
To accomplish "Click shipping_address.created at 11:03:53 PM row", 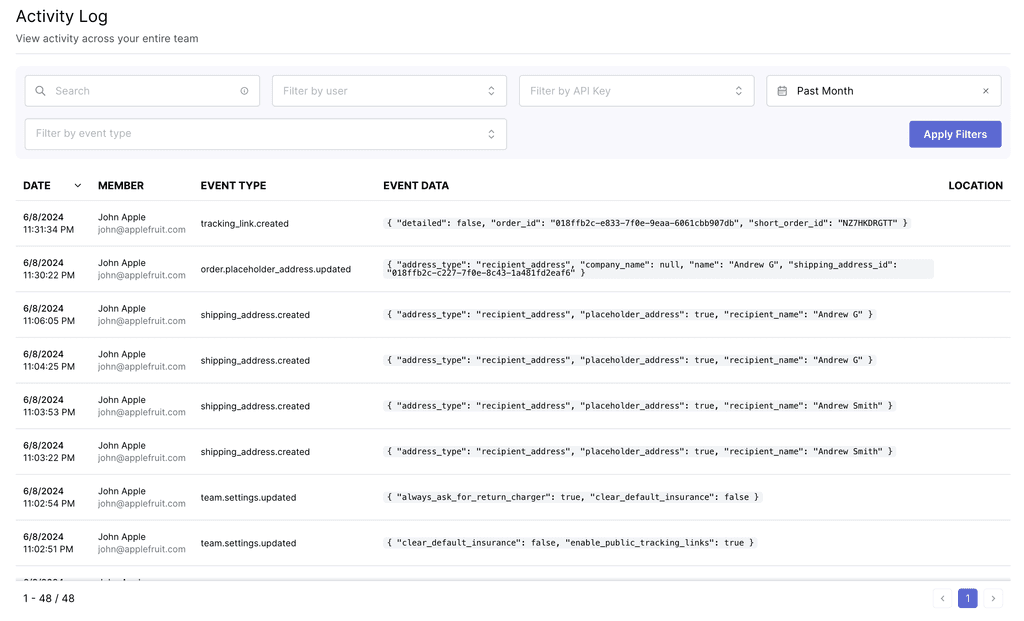I will pyautogui.click(x=255, y=406).
